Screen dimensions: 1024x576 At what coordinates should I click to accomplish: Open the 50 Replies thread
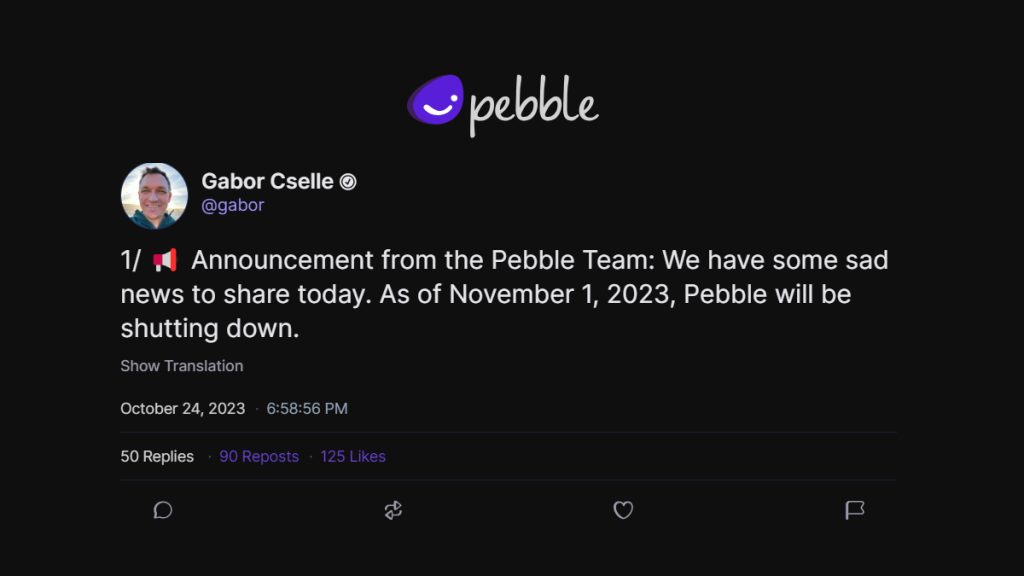(155, 456)
